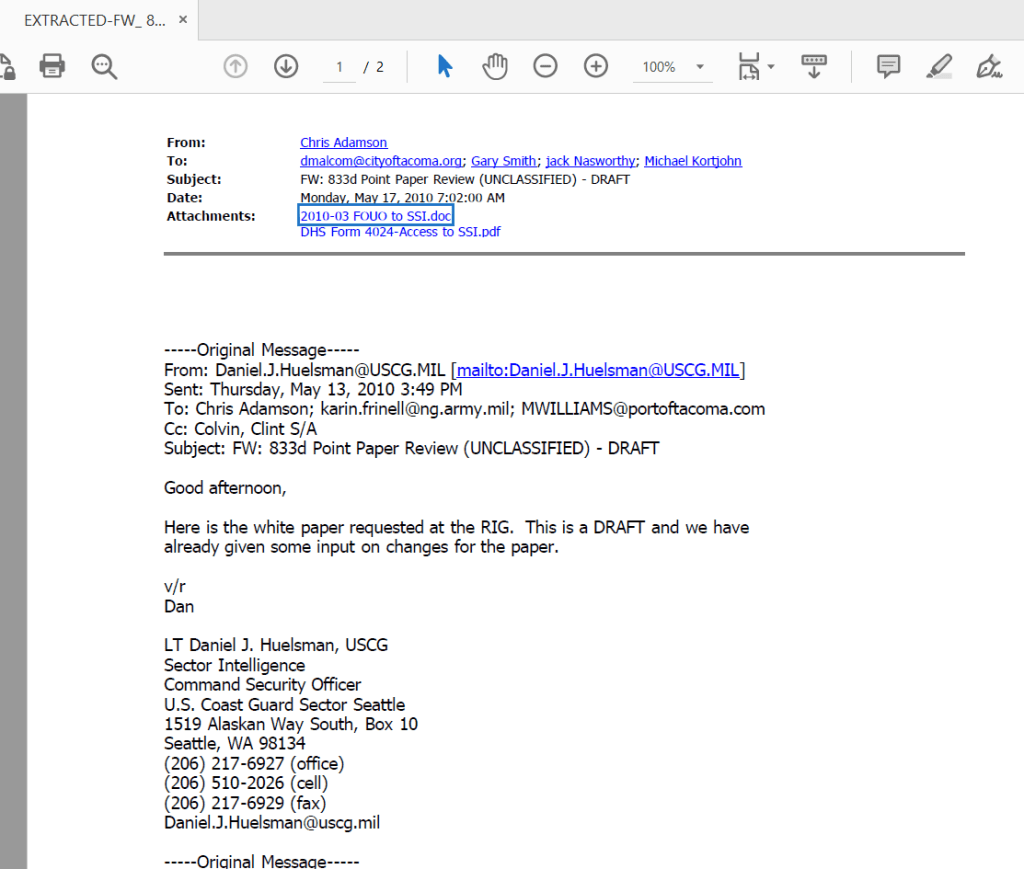
Task: Open the Find text magnifier tool
Action: point(104,67)
